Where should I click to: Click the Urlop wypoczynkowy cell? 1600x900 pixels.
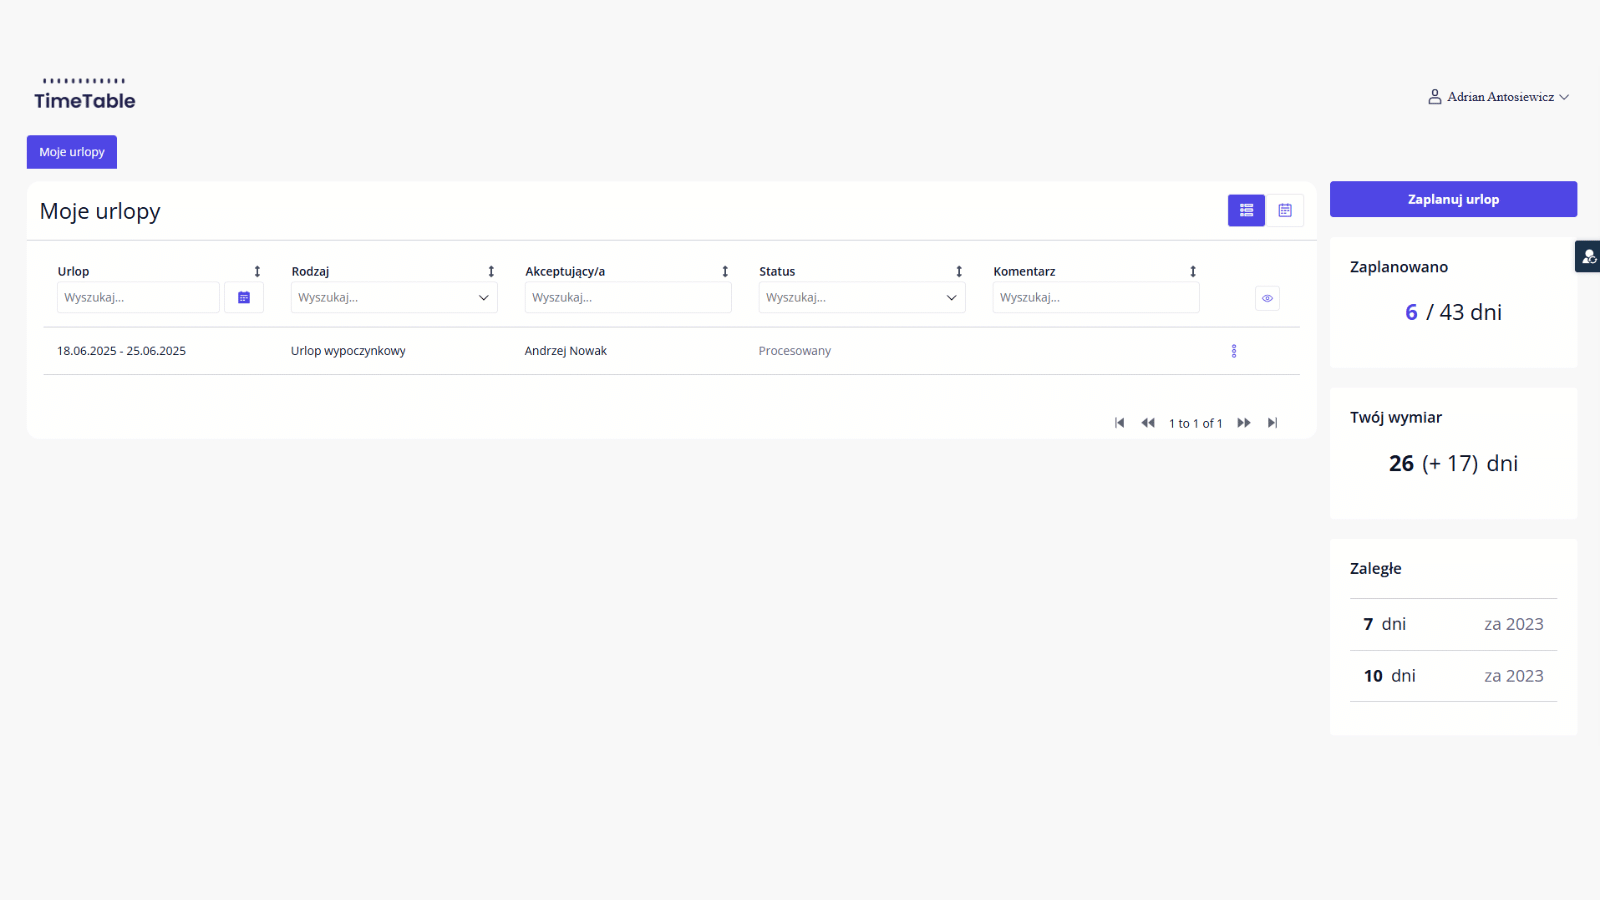click(348, 351)
